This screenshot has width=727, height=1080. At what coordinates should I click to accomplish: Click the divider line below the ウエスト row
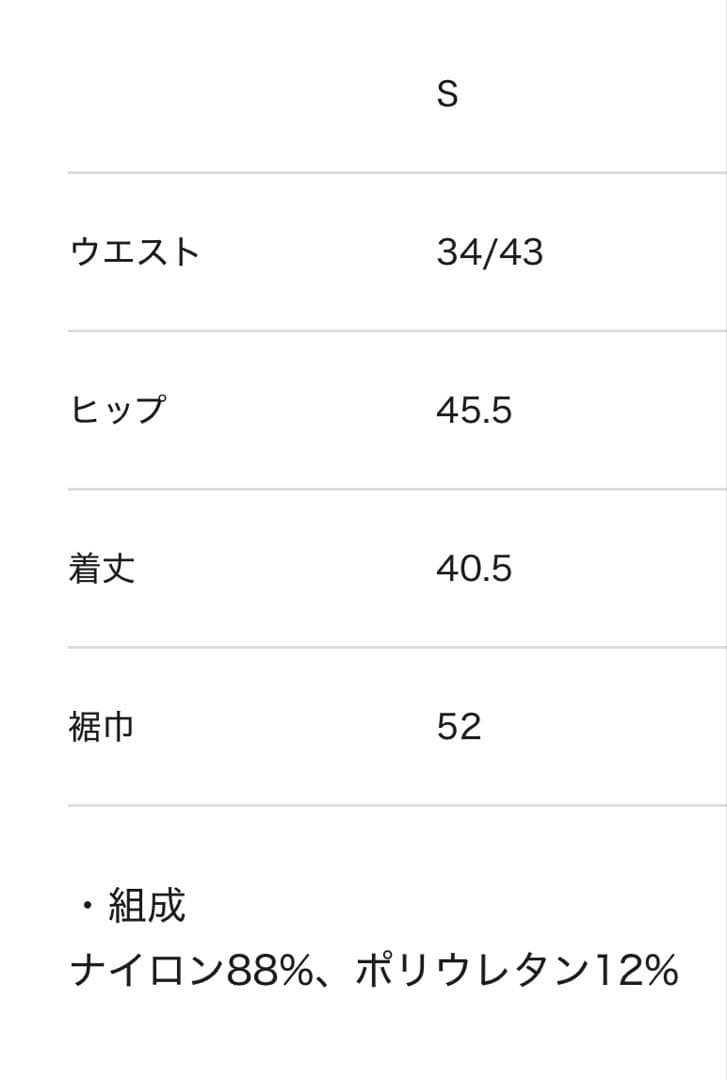(397, 331)
